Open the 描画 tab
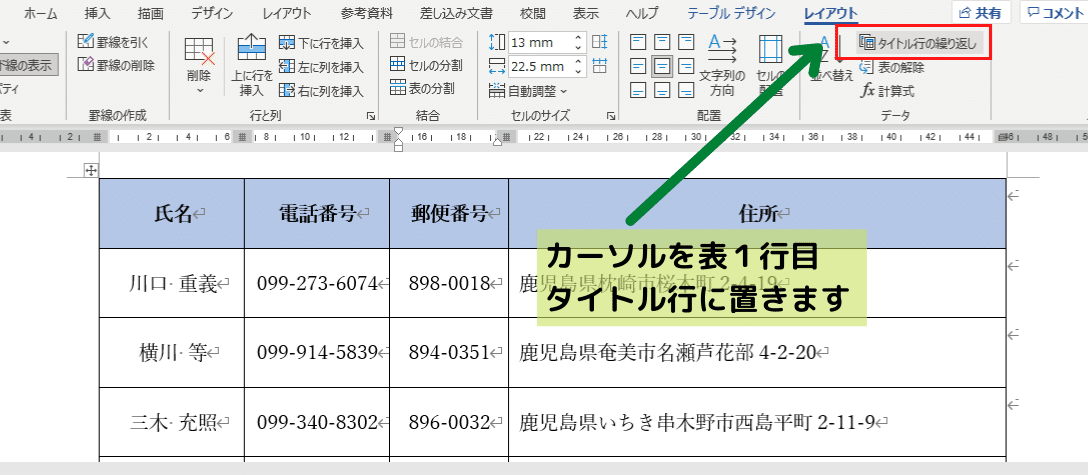Image resolution: width=1088 pixels, height=475 pixels. click(151, 13)
